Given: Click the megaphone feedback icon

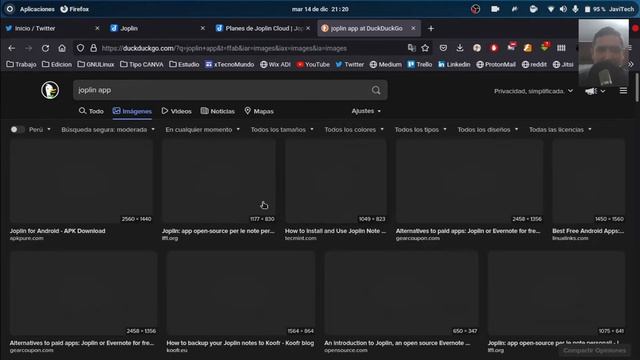Looking at the screenshot, I should click(591, 91).
